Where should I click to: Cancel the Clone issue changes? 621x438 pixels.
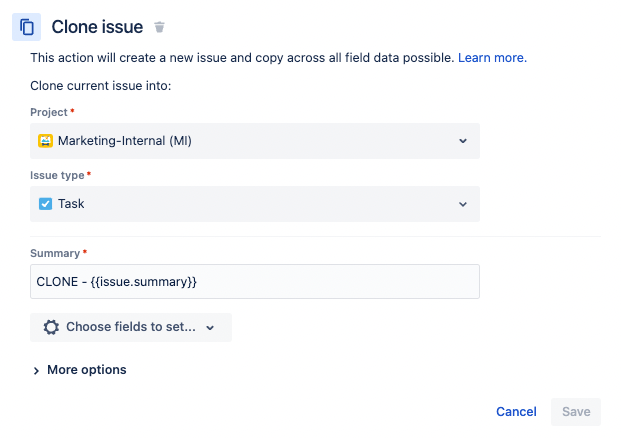(x=516, y=411)
